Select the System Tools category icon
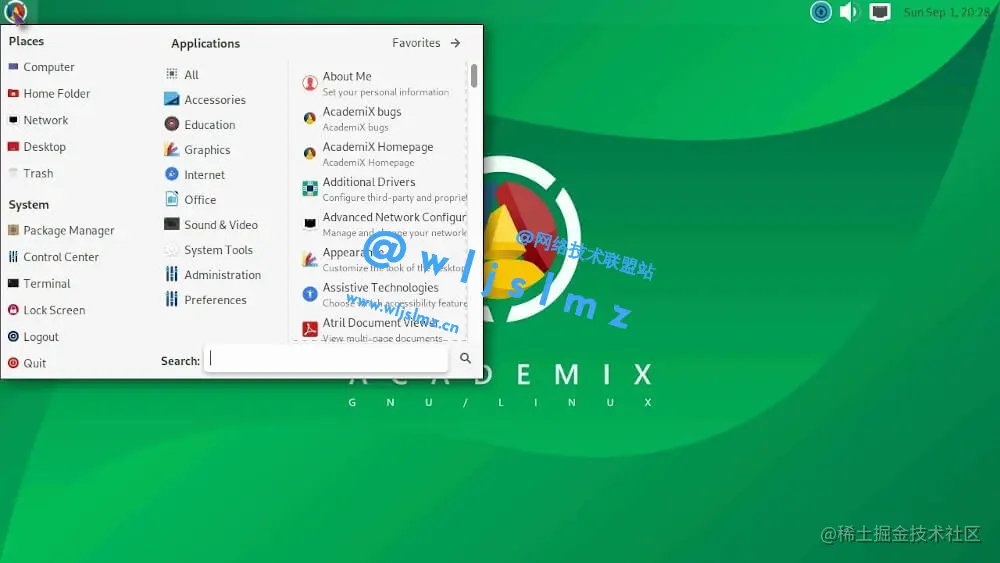 click(172, 249)
